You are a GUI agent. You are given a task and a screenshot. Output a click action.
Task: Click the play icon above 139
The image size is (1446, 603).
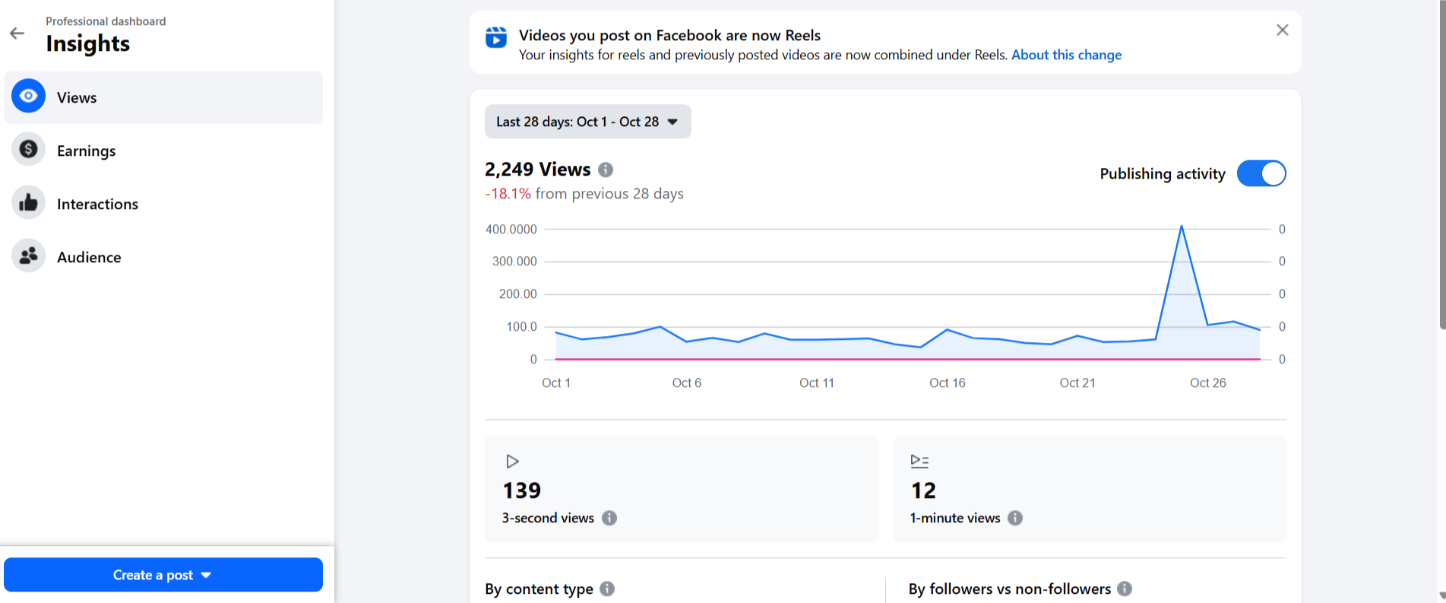pyautogui.click(x=512, y=461)
